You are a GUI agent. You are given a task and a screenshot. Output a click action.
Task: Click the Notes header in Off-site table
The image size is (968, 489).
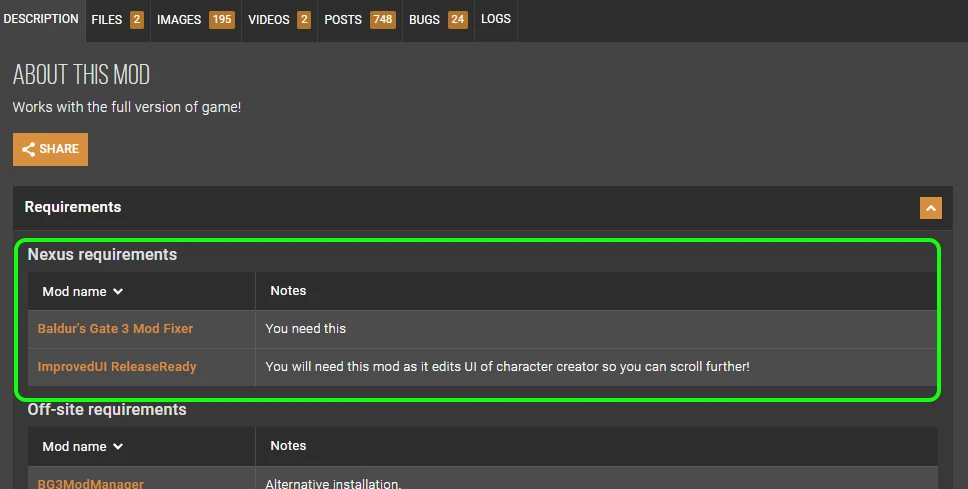click(x=288, y=446)
